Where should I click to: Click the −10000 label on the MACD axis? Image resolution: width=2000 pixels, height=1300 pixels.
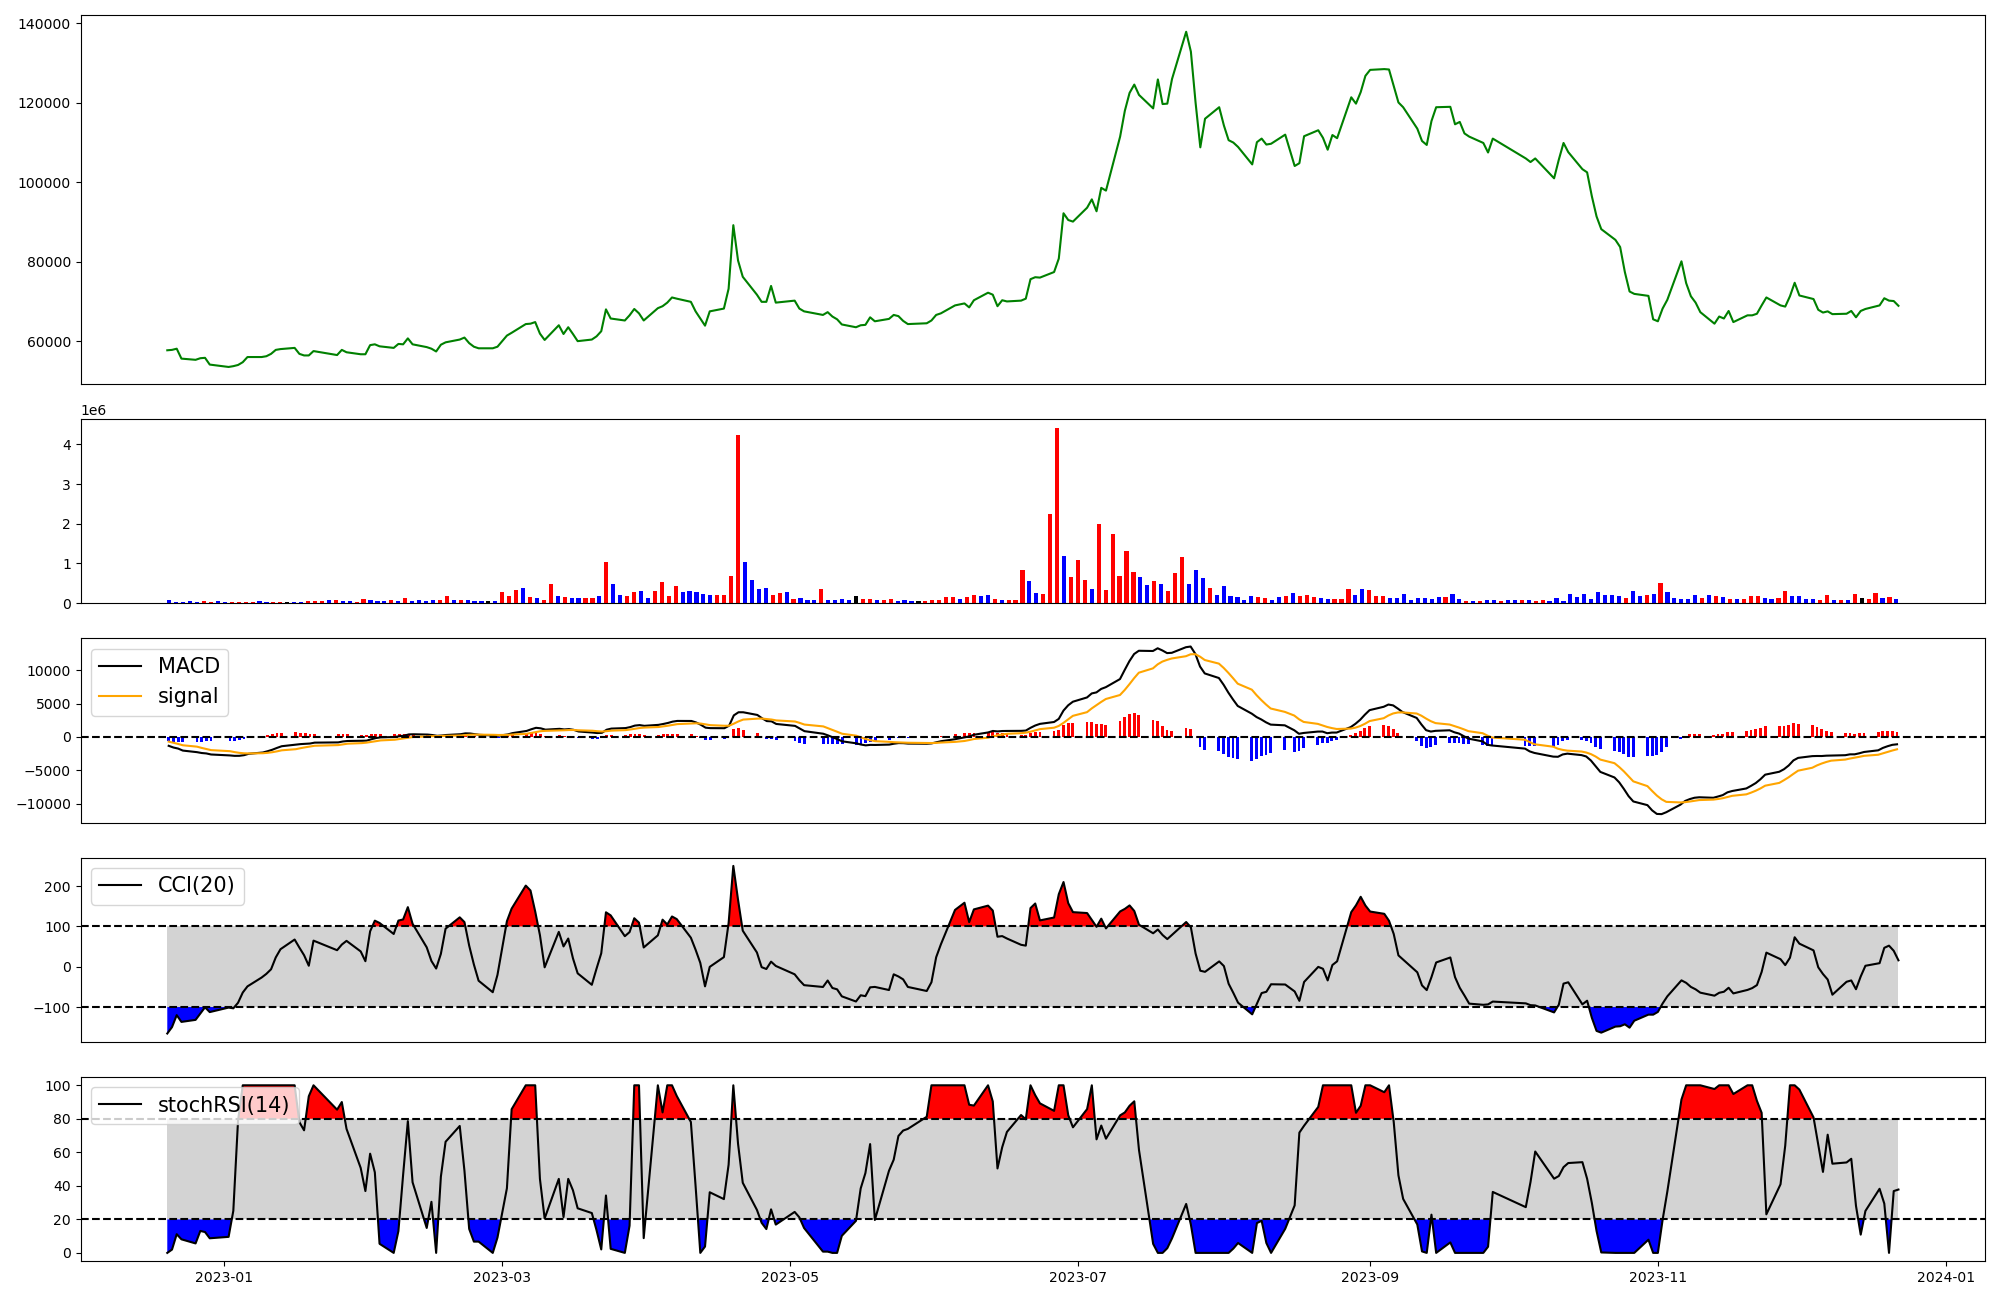(42, 804)
